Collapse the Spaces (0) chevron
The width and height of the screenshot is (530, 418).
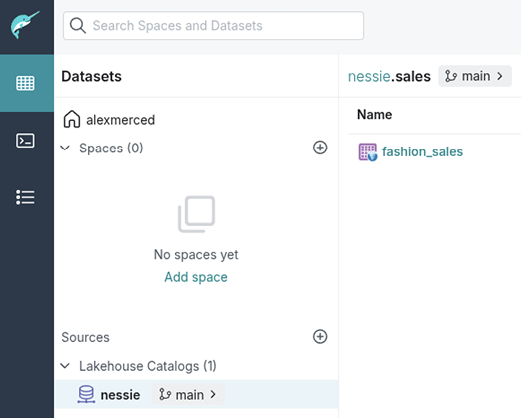click(x=65, y=148)
